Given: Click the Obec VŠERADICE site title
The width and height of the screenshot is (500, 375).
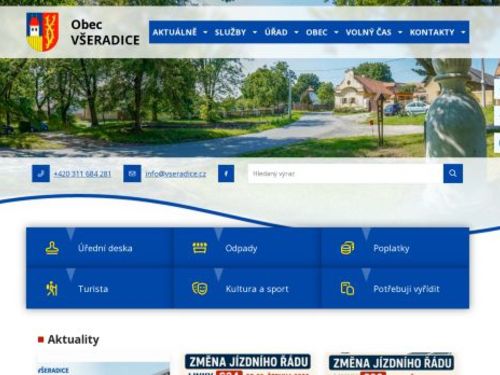Looking at the screenshot, I should tap(105, 32).
